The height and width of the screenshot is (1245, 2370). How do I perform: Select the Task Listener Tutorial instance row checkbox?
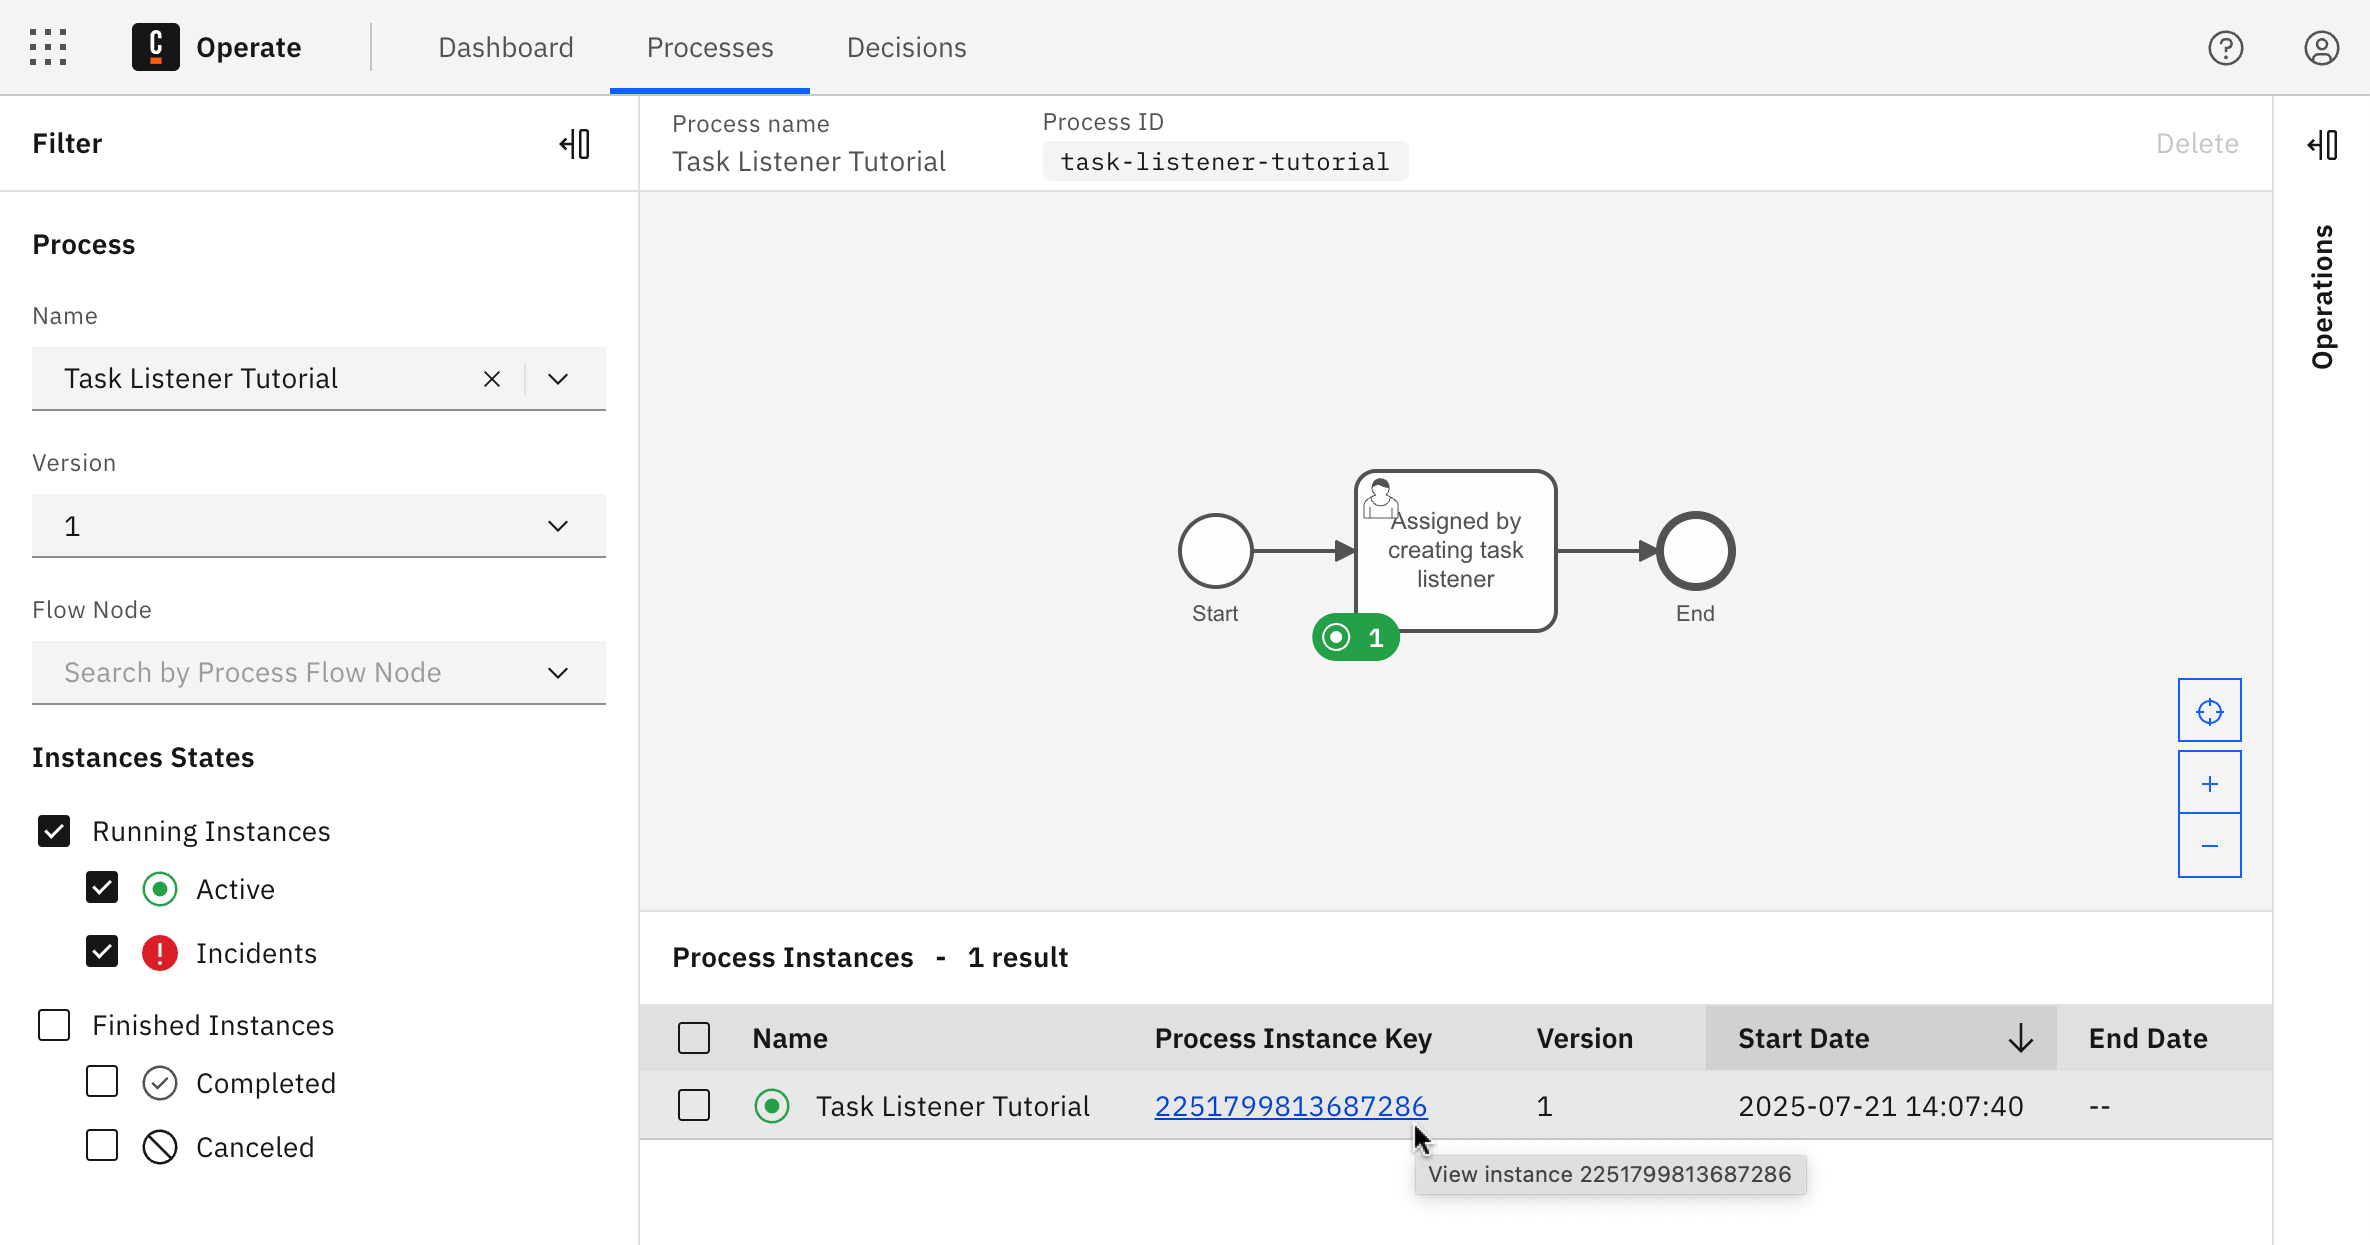[694, 1105]
